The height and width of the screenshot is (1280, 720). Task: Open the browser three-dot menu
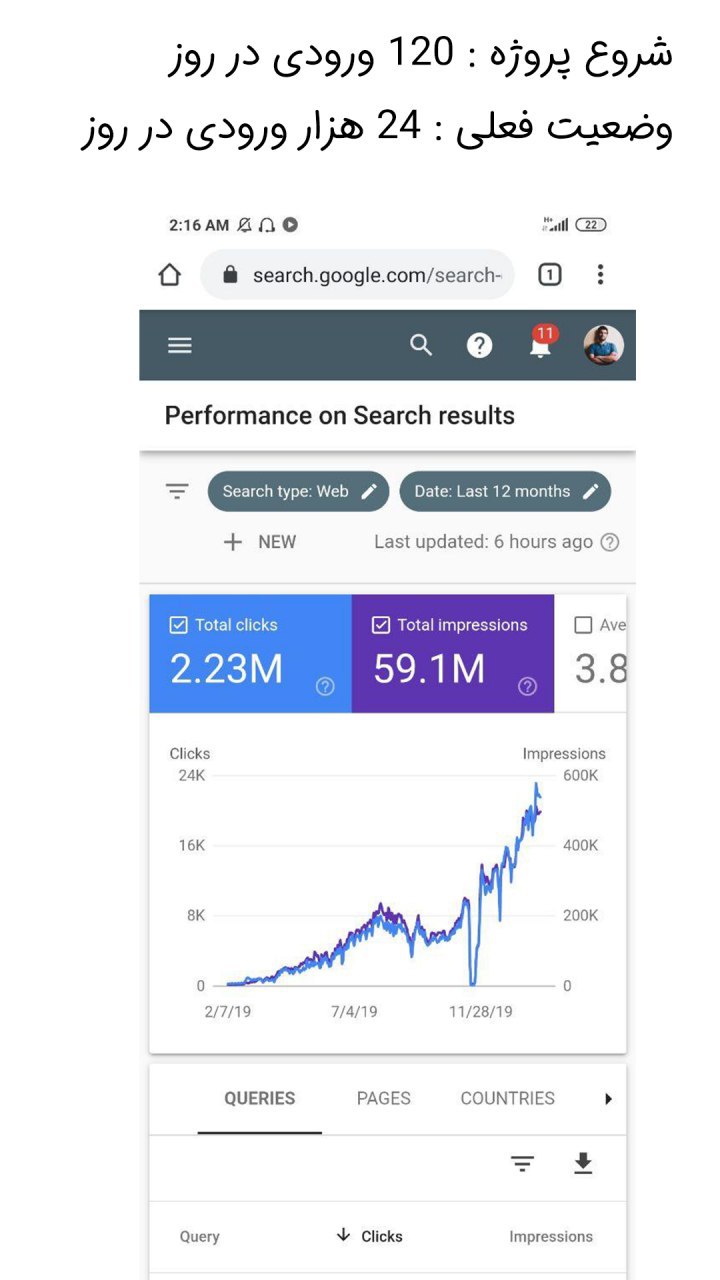click(600, 275)
